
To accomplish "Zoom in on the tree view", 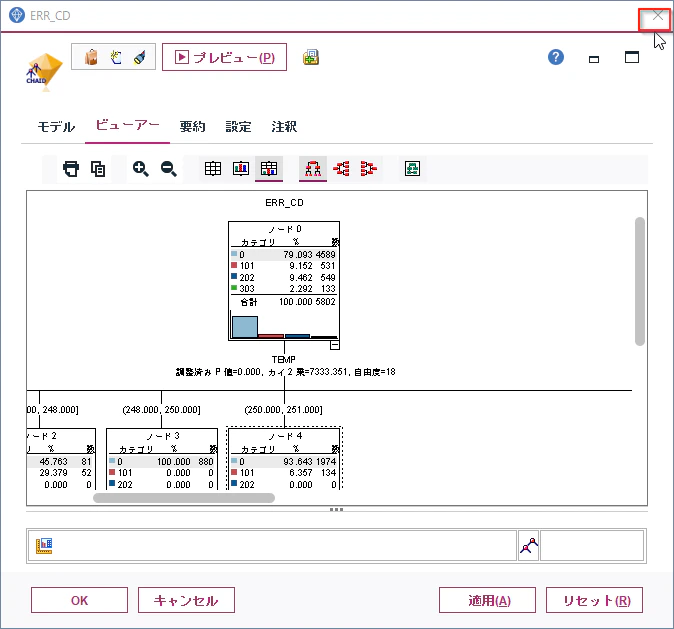I will click(141, 169).
